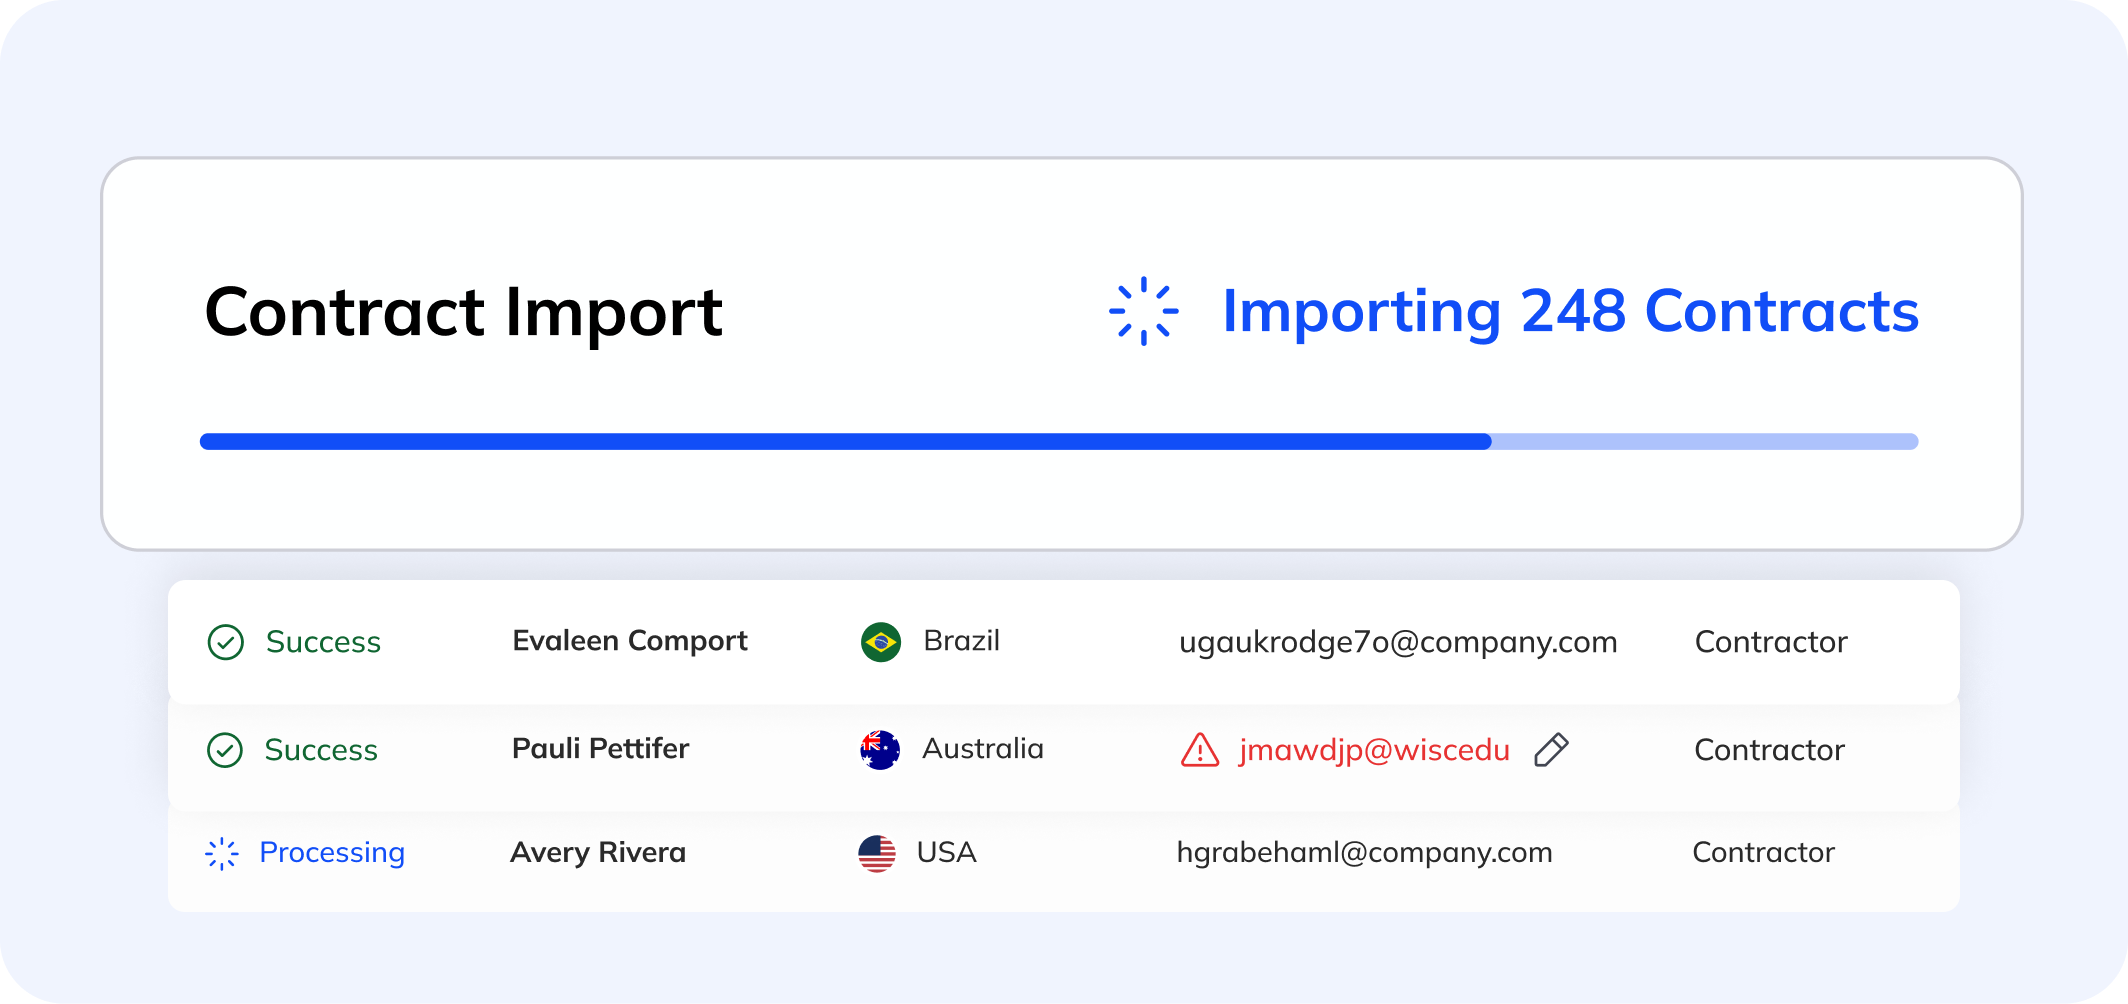Click the blue import progress bar
The width and height of the screenshot is (2128, 1004).
(1059, 441)
